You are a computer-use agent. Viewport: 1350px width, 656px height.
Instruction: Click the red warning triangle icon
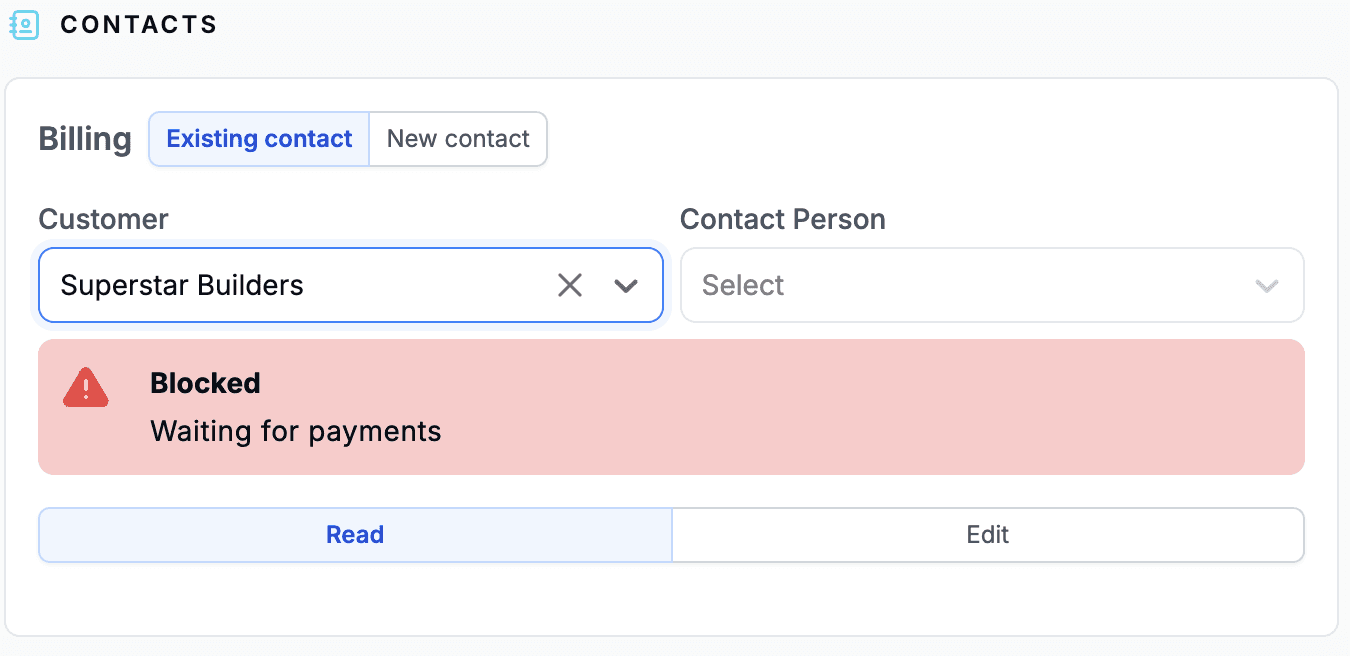86,387
